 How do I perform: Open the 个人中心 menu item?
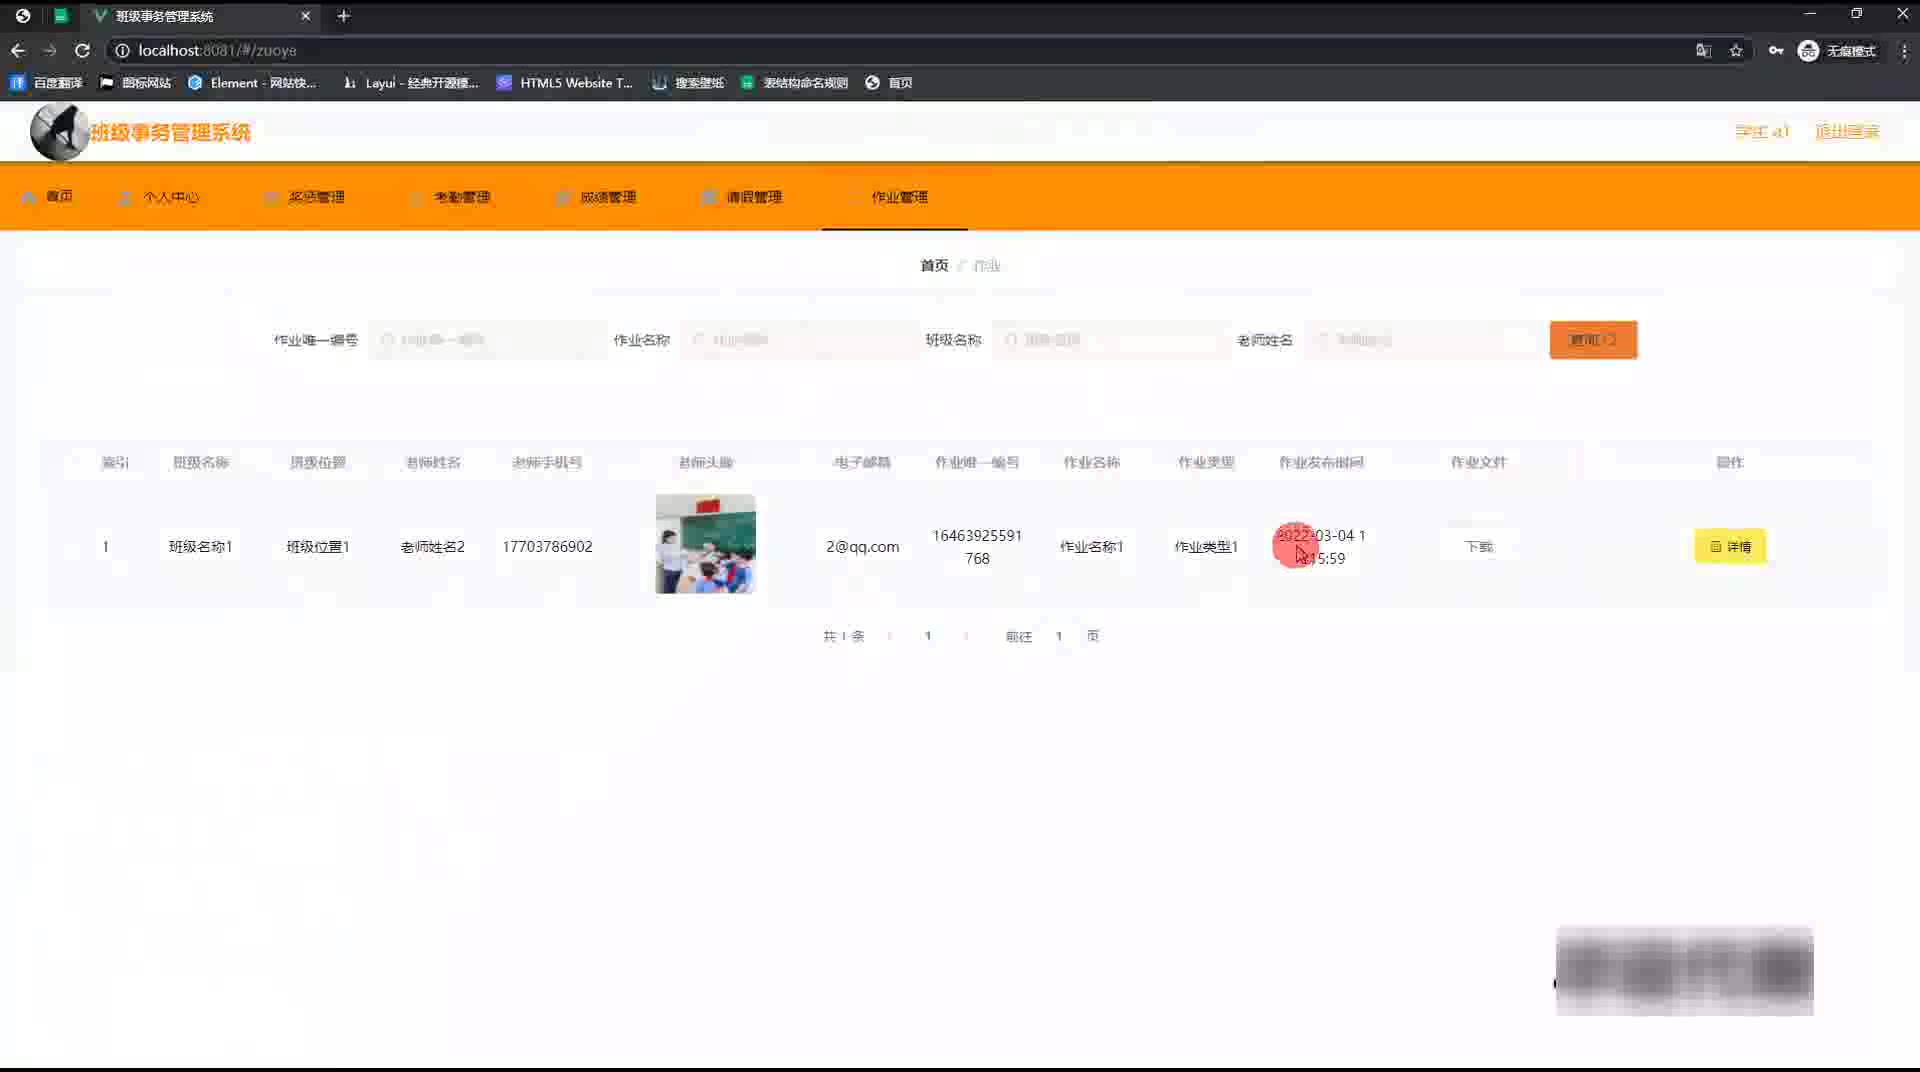tap(159, 197)
